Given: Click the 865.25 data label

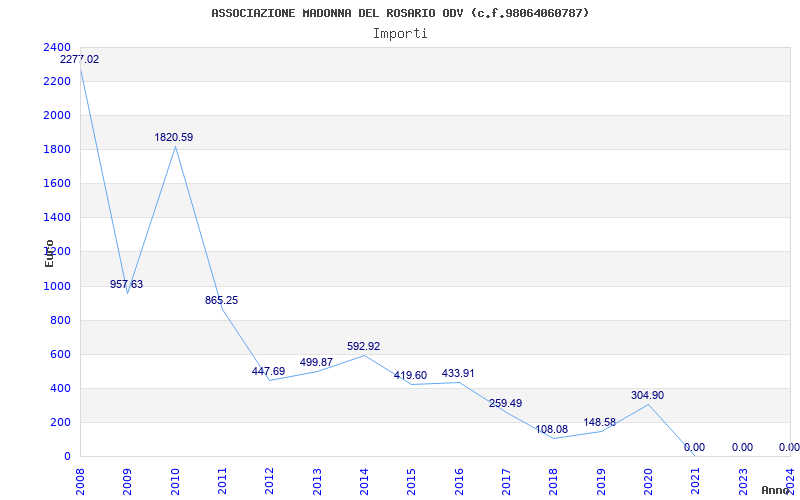Looking at the screenshot, I should pyautogui.click(x=221, y=301).
